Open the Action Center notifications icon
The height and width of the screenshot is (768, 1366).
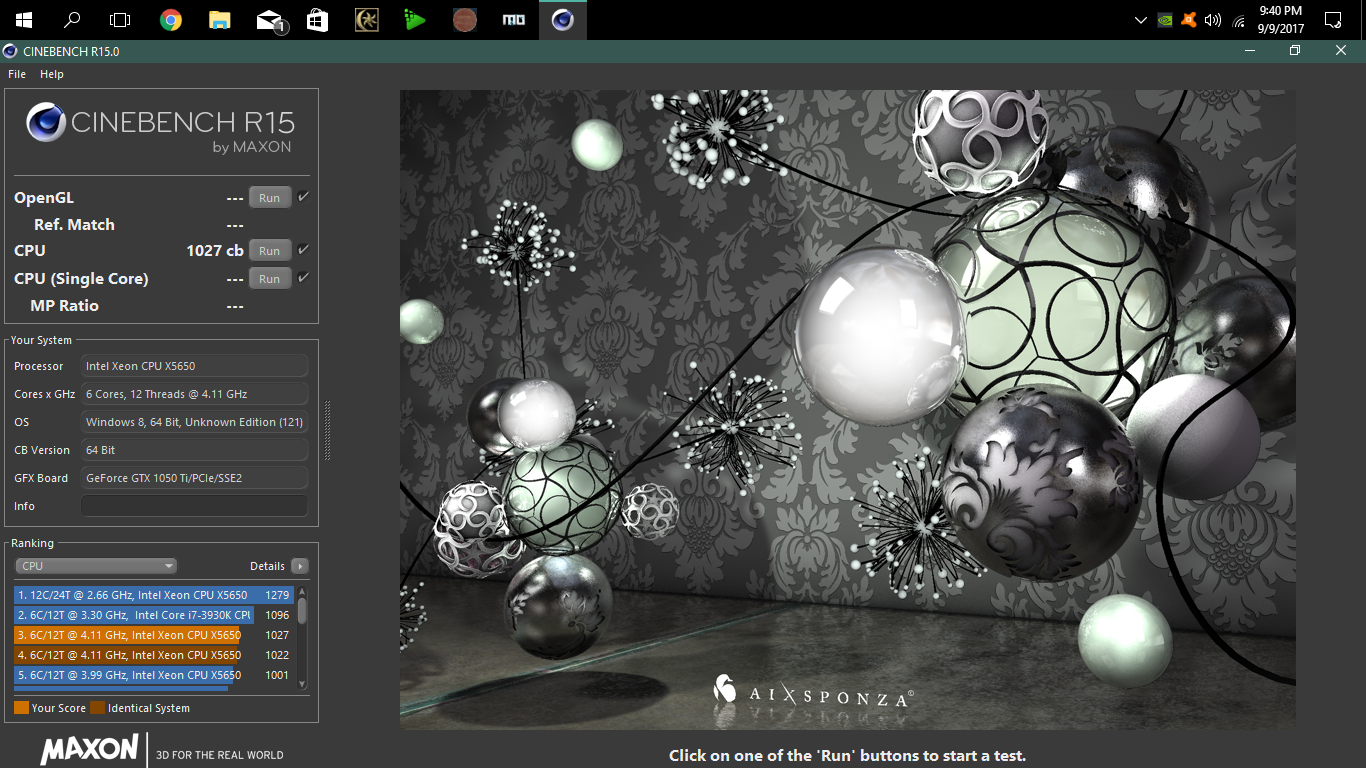click(x=1332, y=20)
